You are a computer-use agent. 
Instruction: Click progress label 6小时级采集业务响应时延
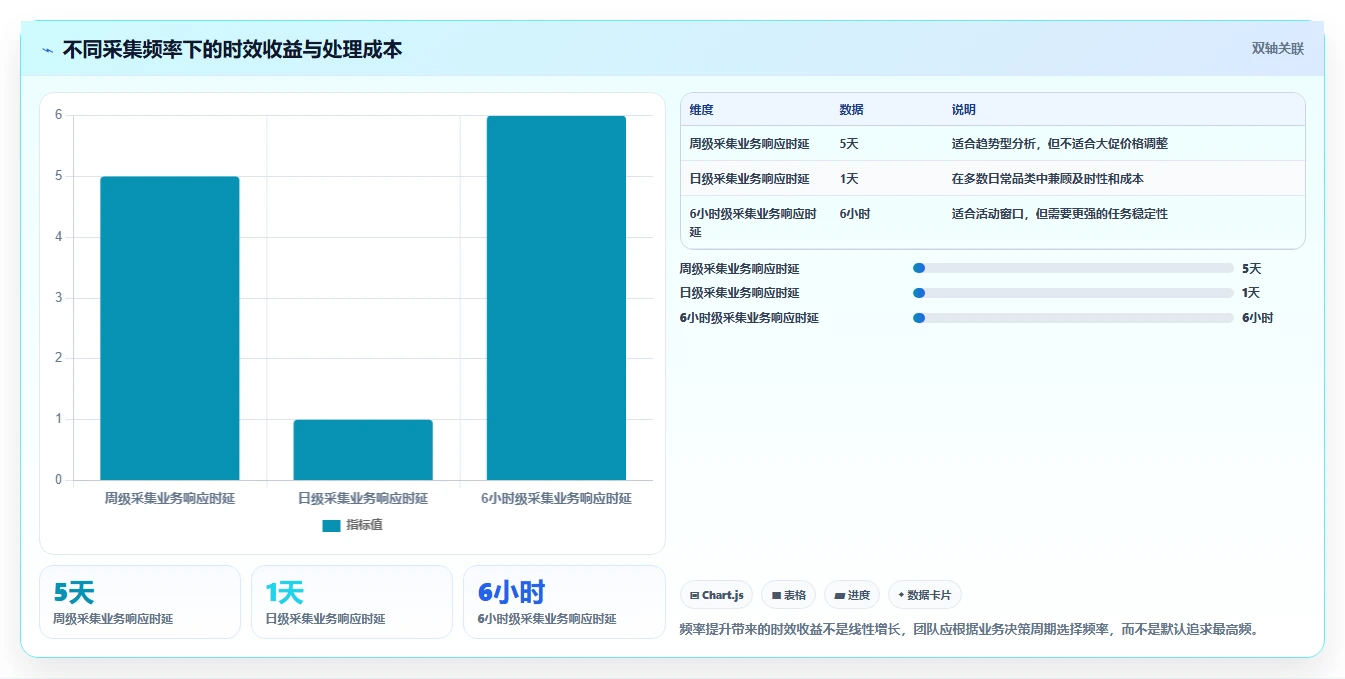point(749,318)
